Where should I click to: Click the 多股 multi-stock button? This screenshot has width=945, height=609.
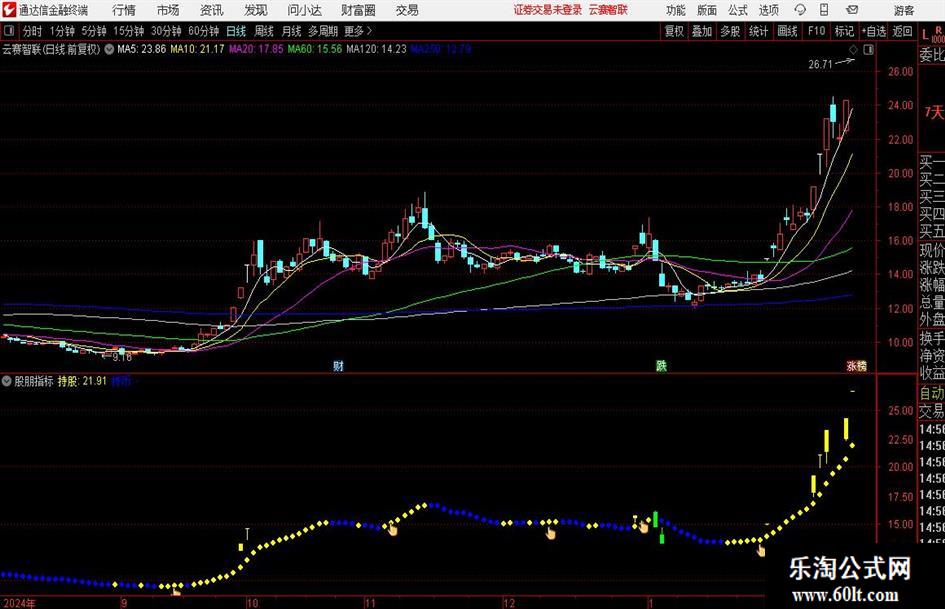point(730,31)
